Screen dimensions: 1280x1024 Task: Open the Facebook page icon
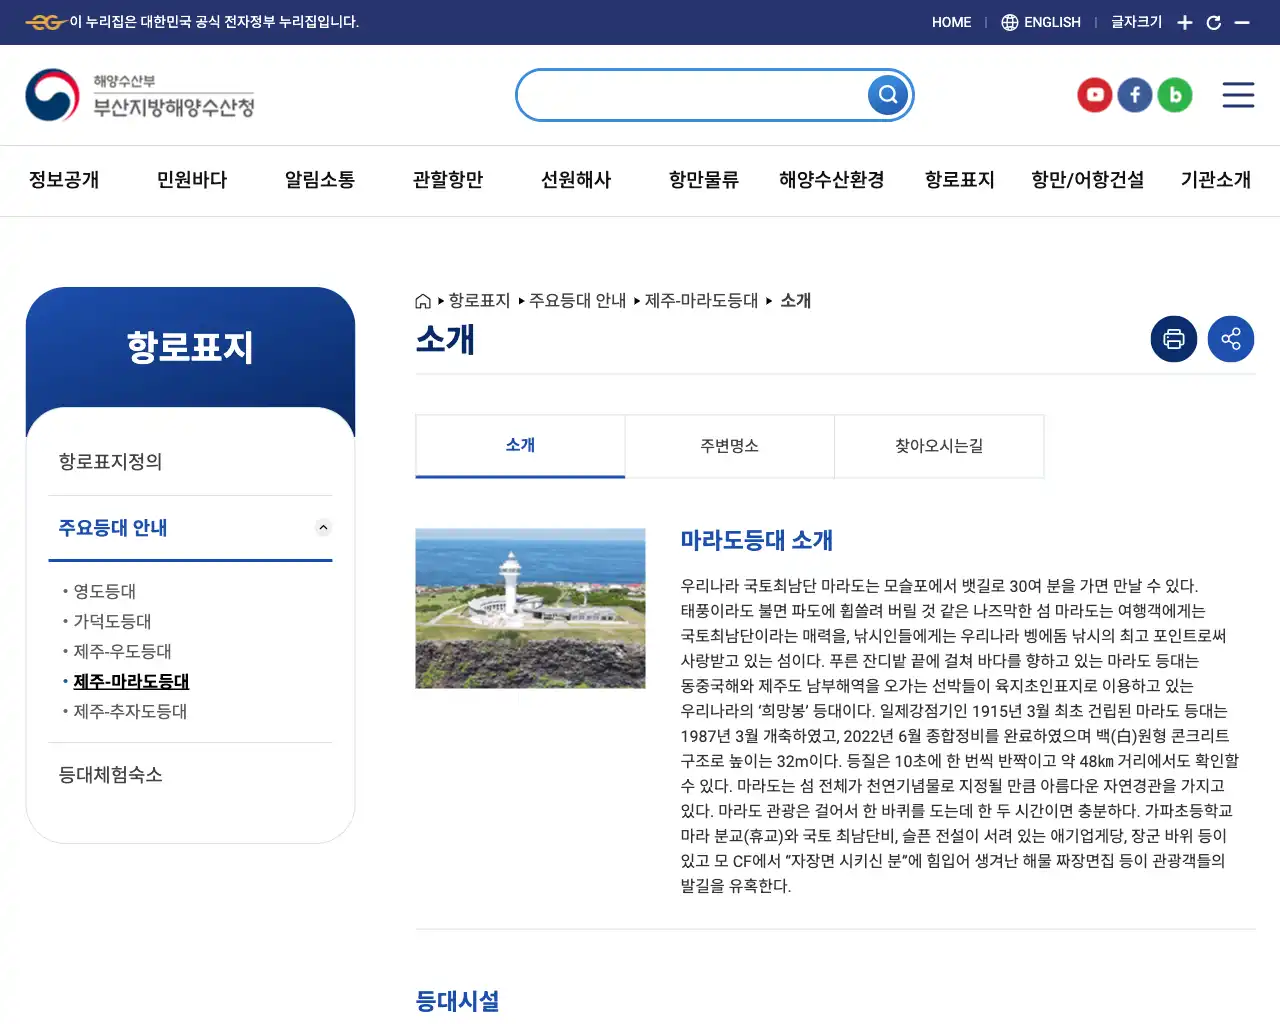[x=1135, y=95]
